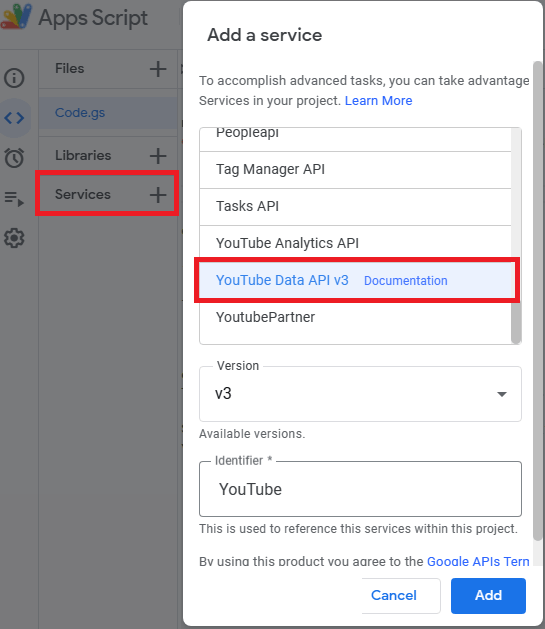Select YouTube Data API v3 service

pos(282,280)
